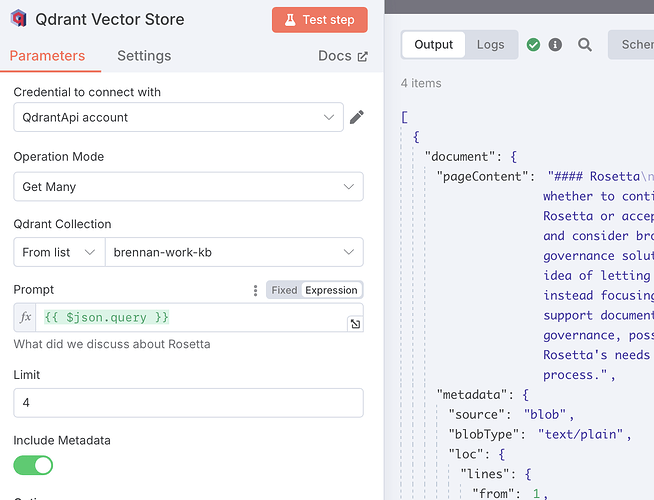Image resolution: width=654 pixels, height=500 pixels.
Task: Switch to the Output tab
Action: pyautogui.click(x=433, y=44)
